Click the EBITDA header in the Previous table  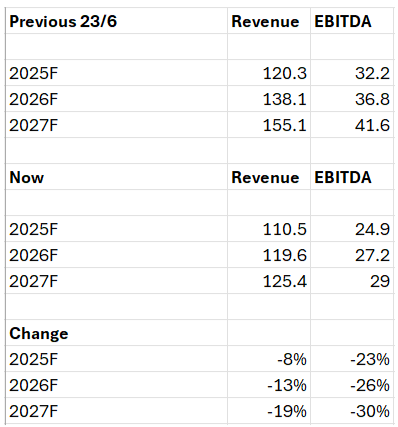tap(352, 21)
